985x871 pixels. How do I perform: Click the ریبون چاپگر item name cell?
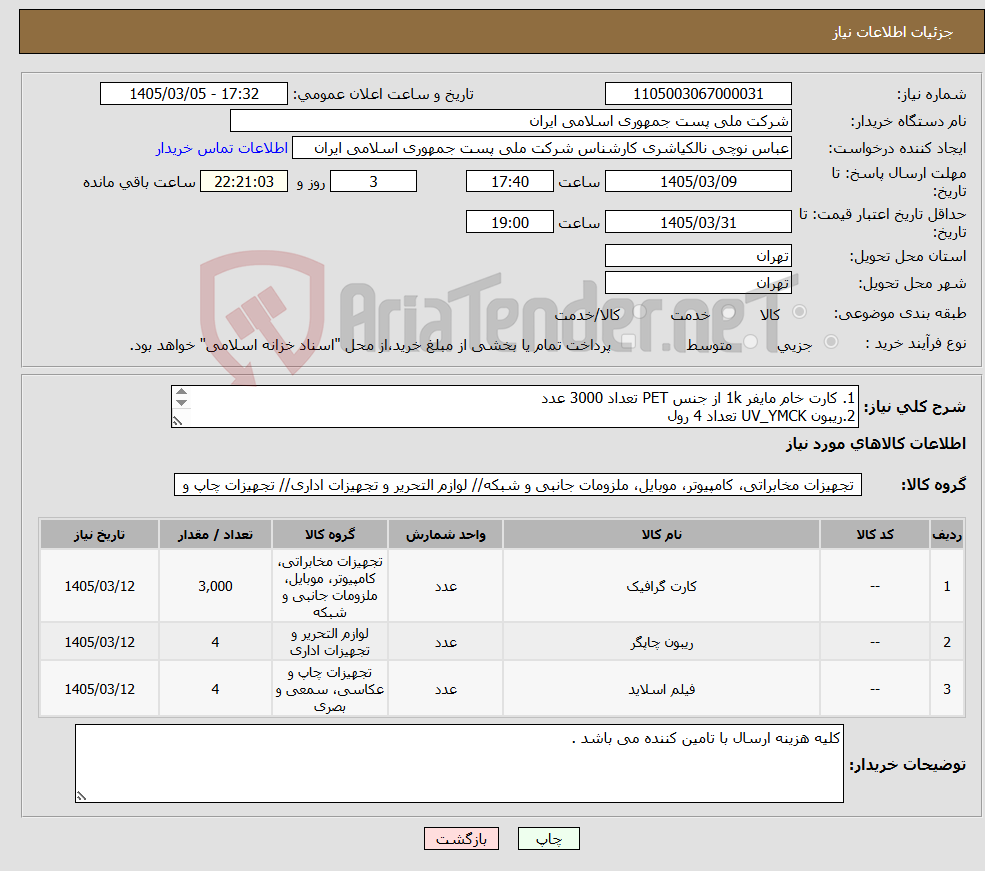coord(661,642)
